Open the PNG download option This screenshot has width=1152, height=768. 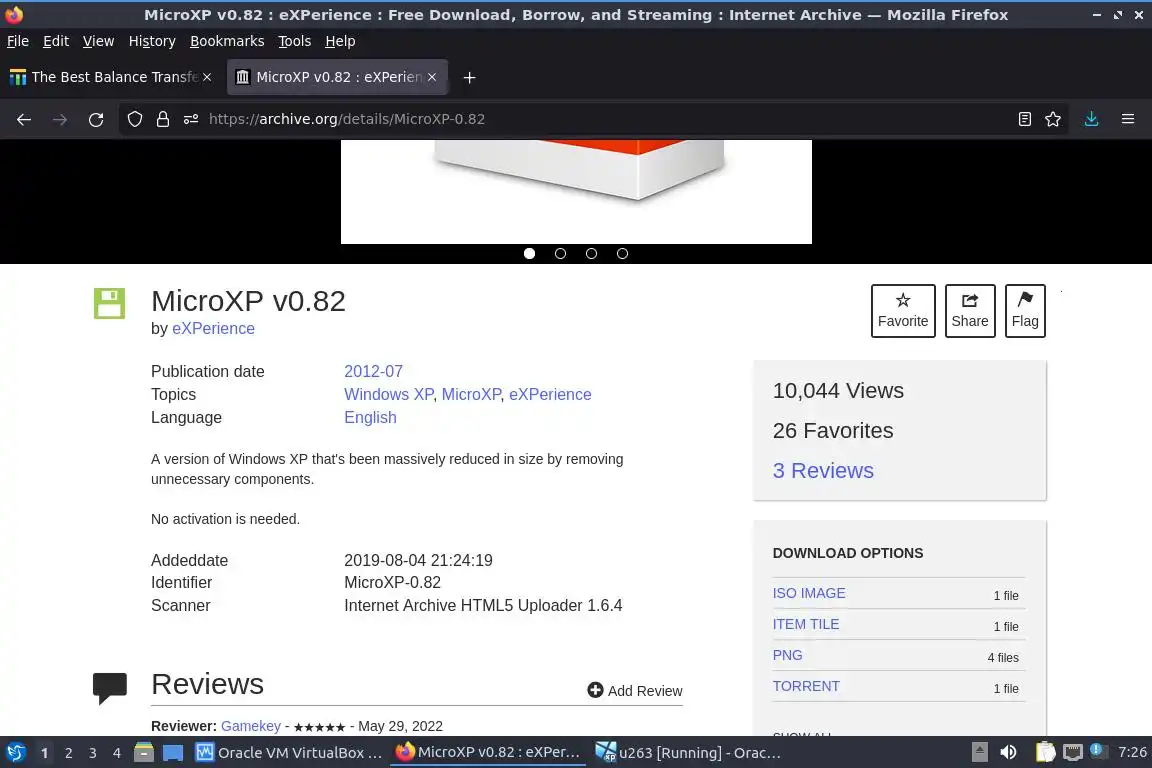click(x=787, y=655)
